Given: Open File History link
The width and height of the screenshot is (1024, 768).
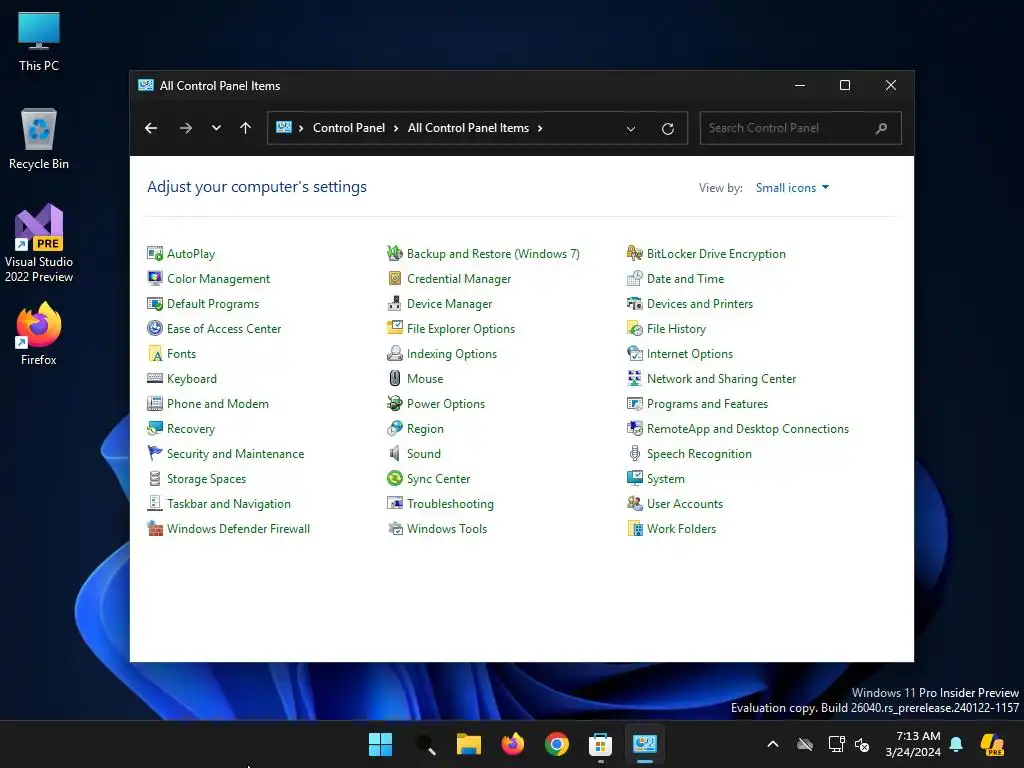Looking at the screenshot, I should 676,328.
